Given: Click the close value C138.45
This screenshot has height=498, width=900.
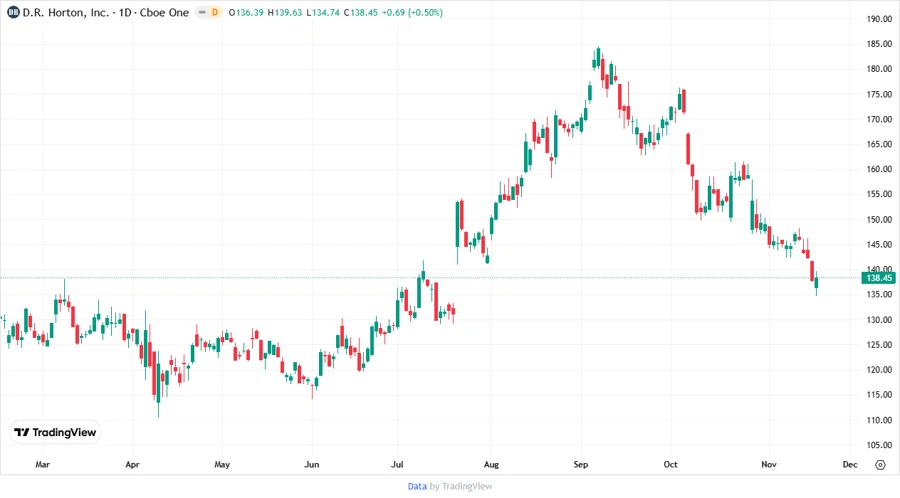Looking at the screenshot, I should 360,12.
